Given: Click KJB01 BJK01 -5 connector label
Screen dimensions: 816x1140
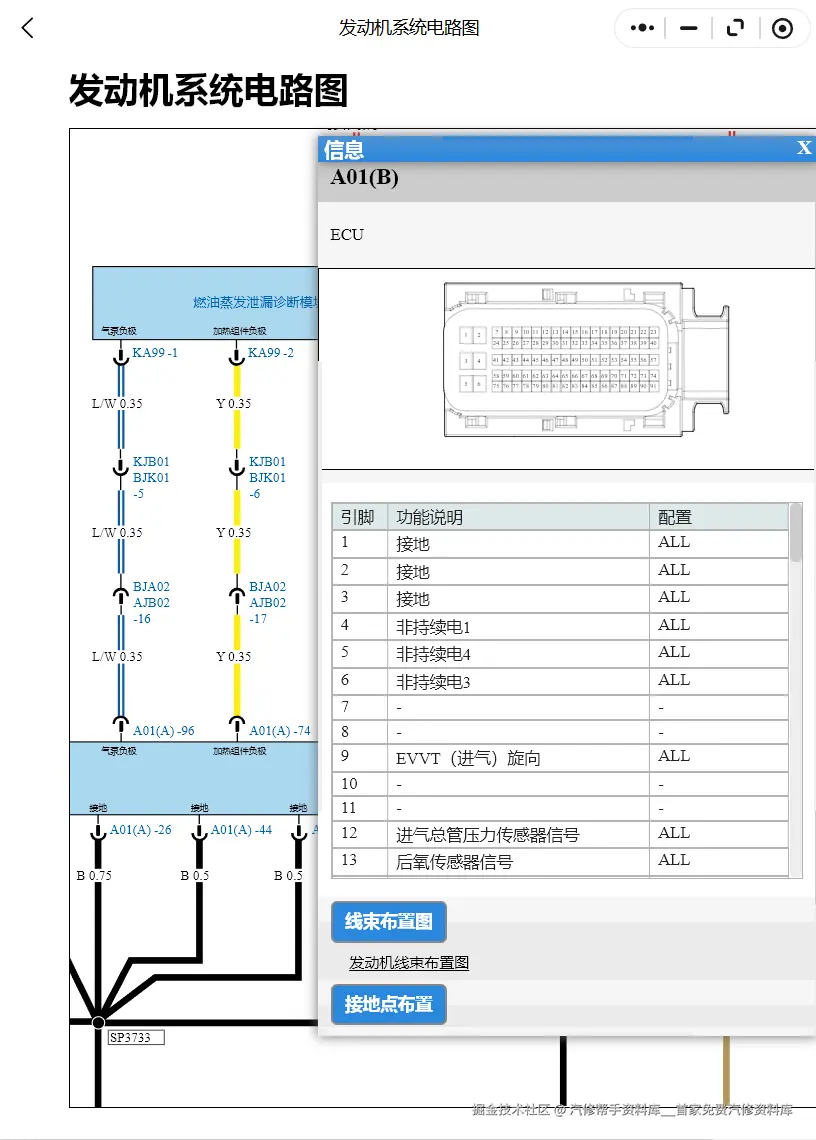Looking at the screenshot, I should pyautogui.click(x=151, y=478).
